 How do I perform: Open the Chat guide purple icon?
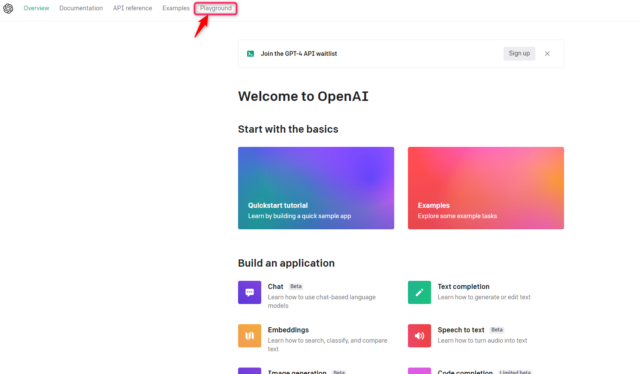click(249, 292)
